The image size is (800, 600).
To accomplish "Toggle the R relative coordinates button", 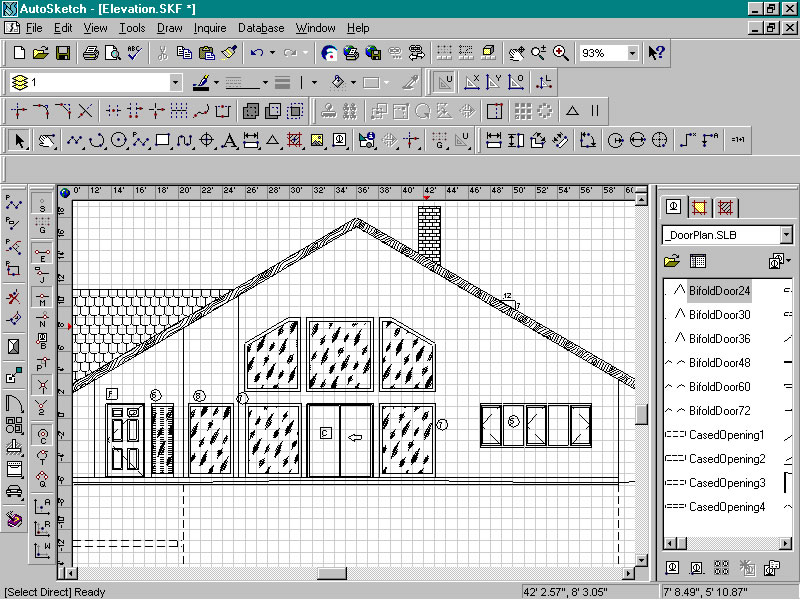I will tap(42, 529).
